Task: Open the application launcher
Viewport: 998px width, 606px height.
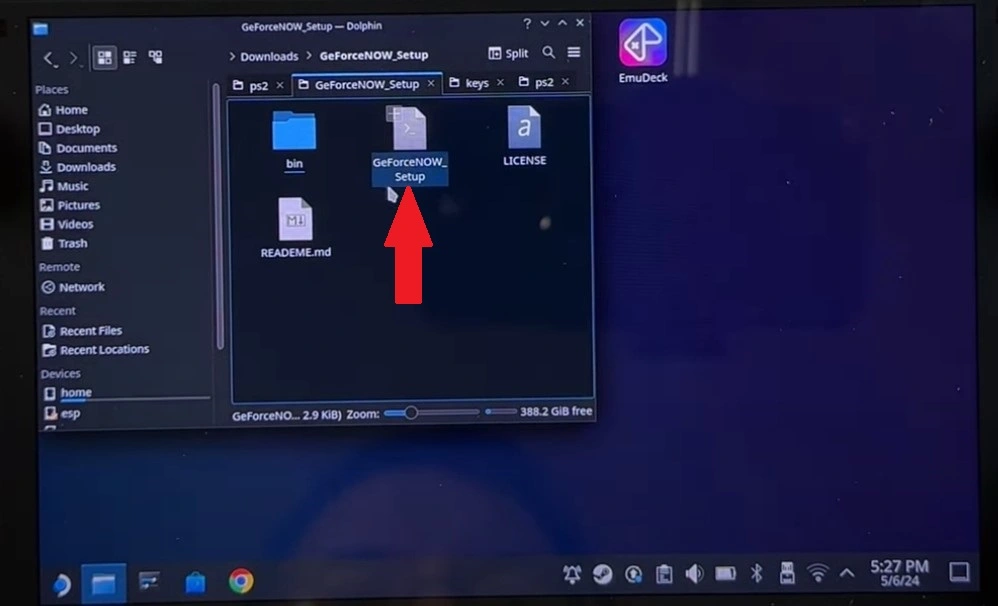Action: 62,584
